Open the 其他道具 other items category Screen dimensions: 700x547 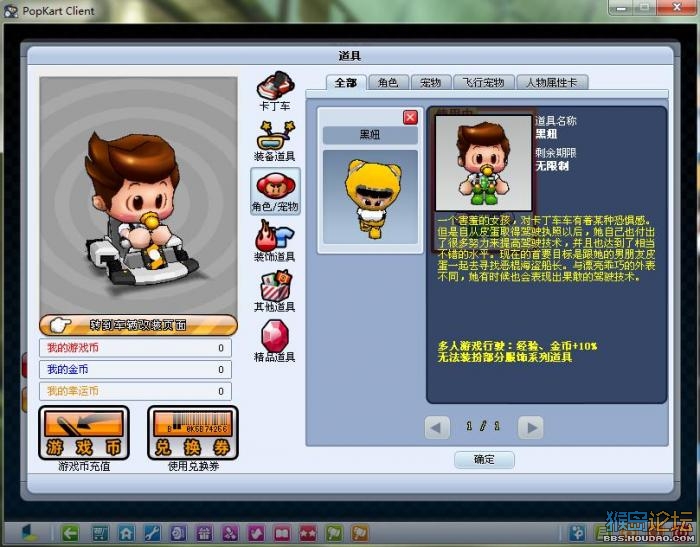[275, 292]
